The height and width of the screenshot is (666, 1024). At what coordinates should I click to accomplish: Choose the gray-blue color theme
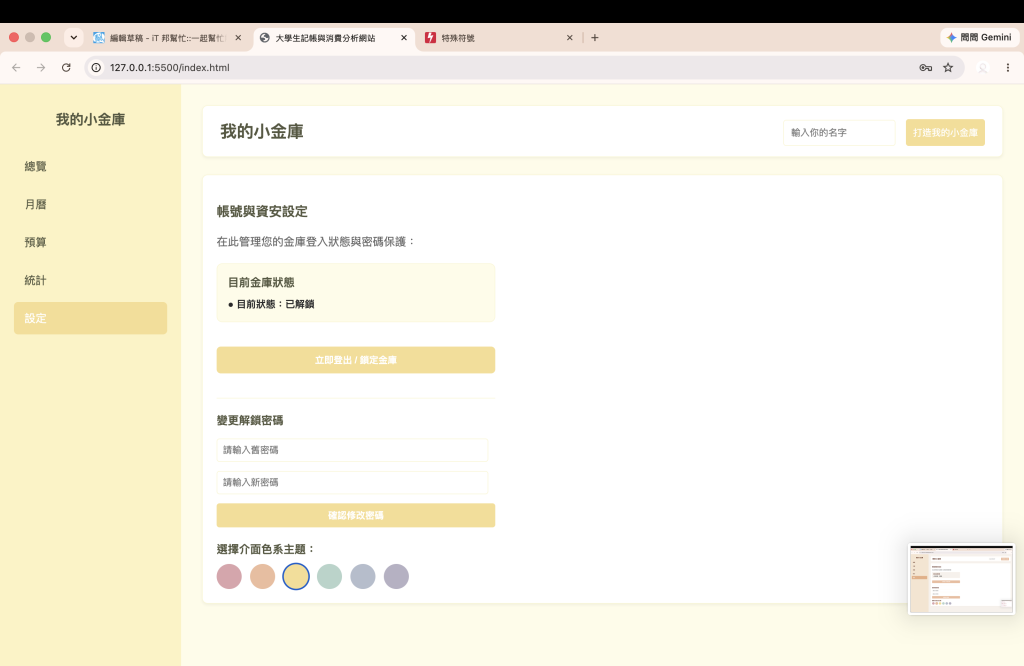(x=362, y=577)
